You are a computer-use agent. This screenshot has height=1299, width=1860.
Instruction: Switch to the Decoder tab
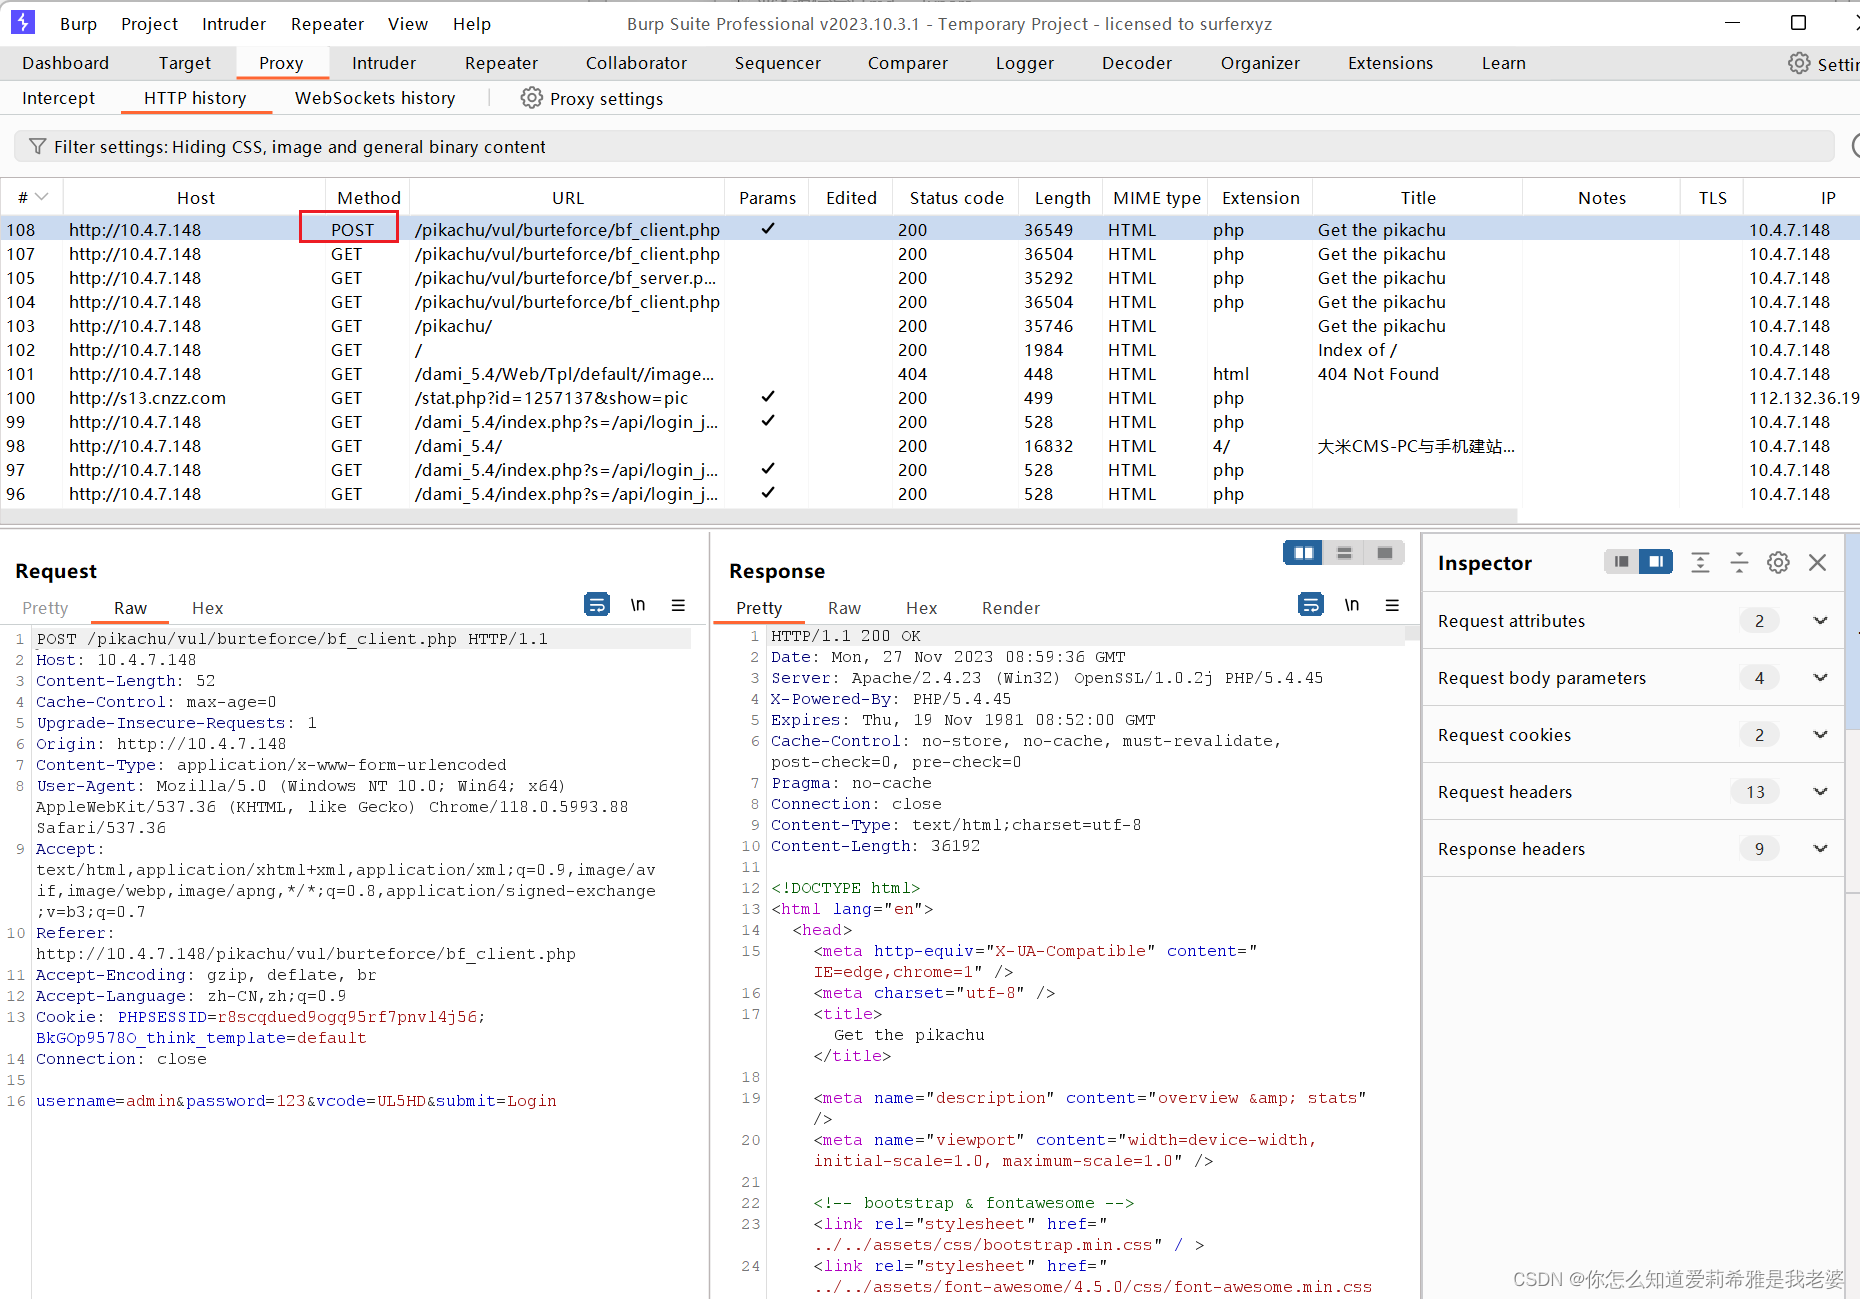tap(1137, 63)
